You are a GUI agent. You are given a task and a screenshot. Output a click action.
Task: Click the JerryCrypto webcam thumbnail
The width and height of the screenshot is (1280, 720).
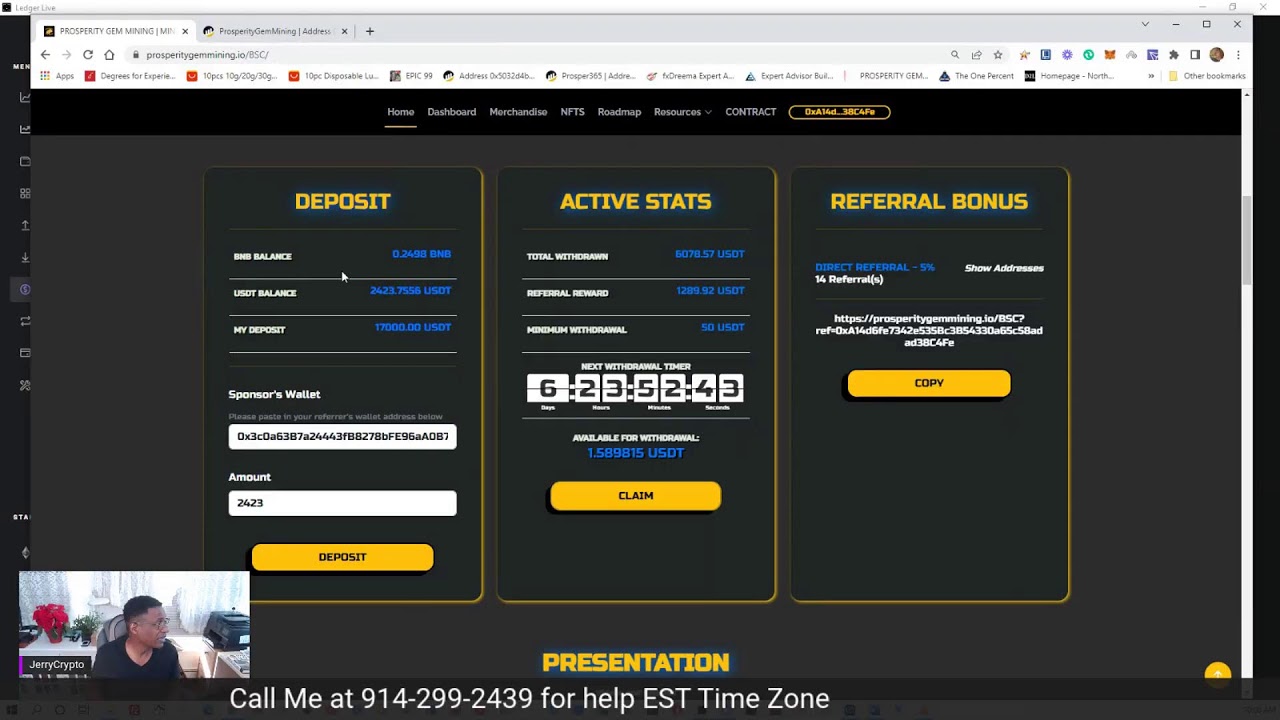click(x=134, y=625)
